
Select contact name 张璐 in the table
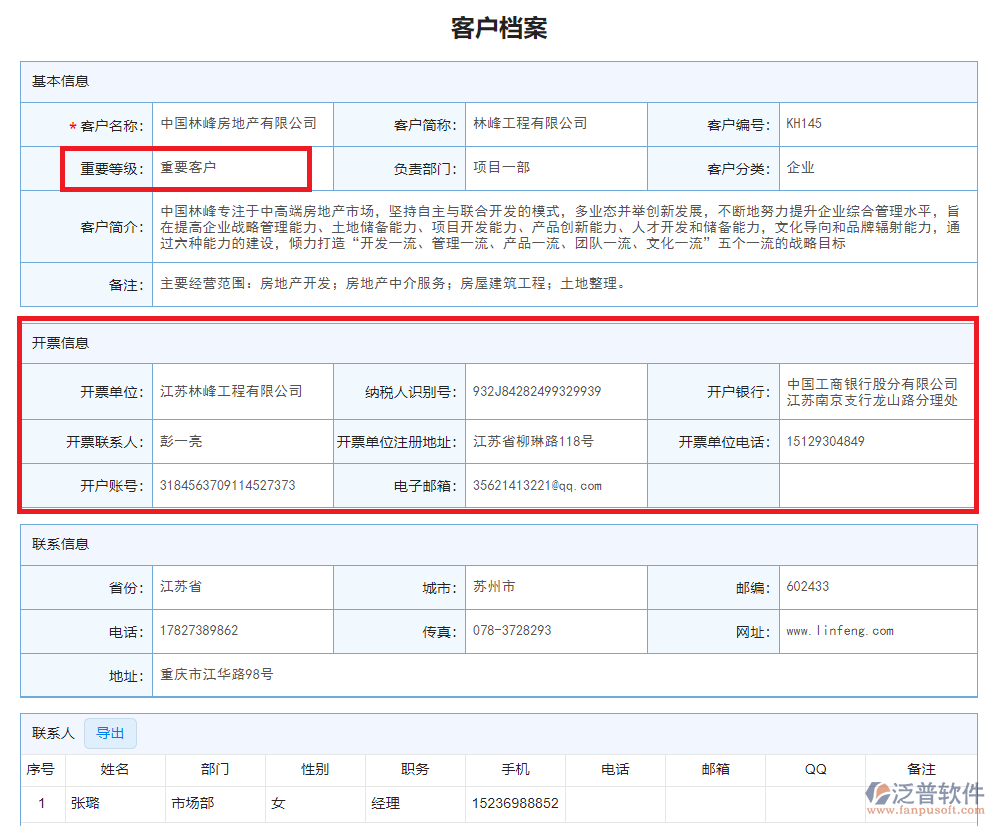coord(84,803)
